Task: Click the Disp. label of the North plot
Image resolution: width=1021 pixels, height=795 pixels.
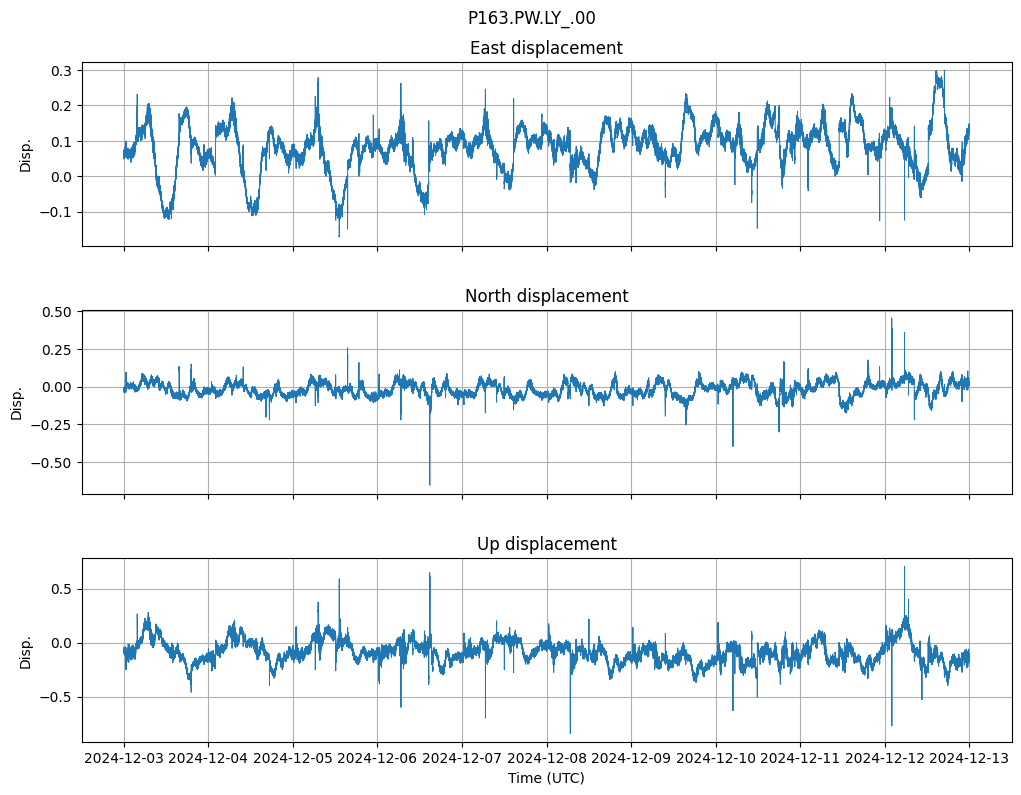Action: pos(17,402)
